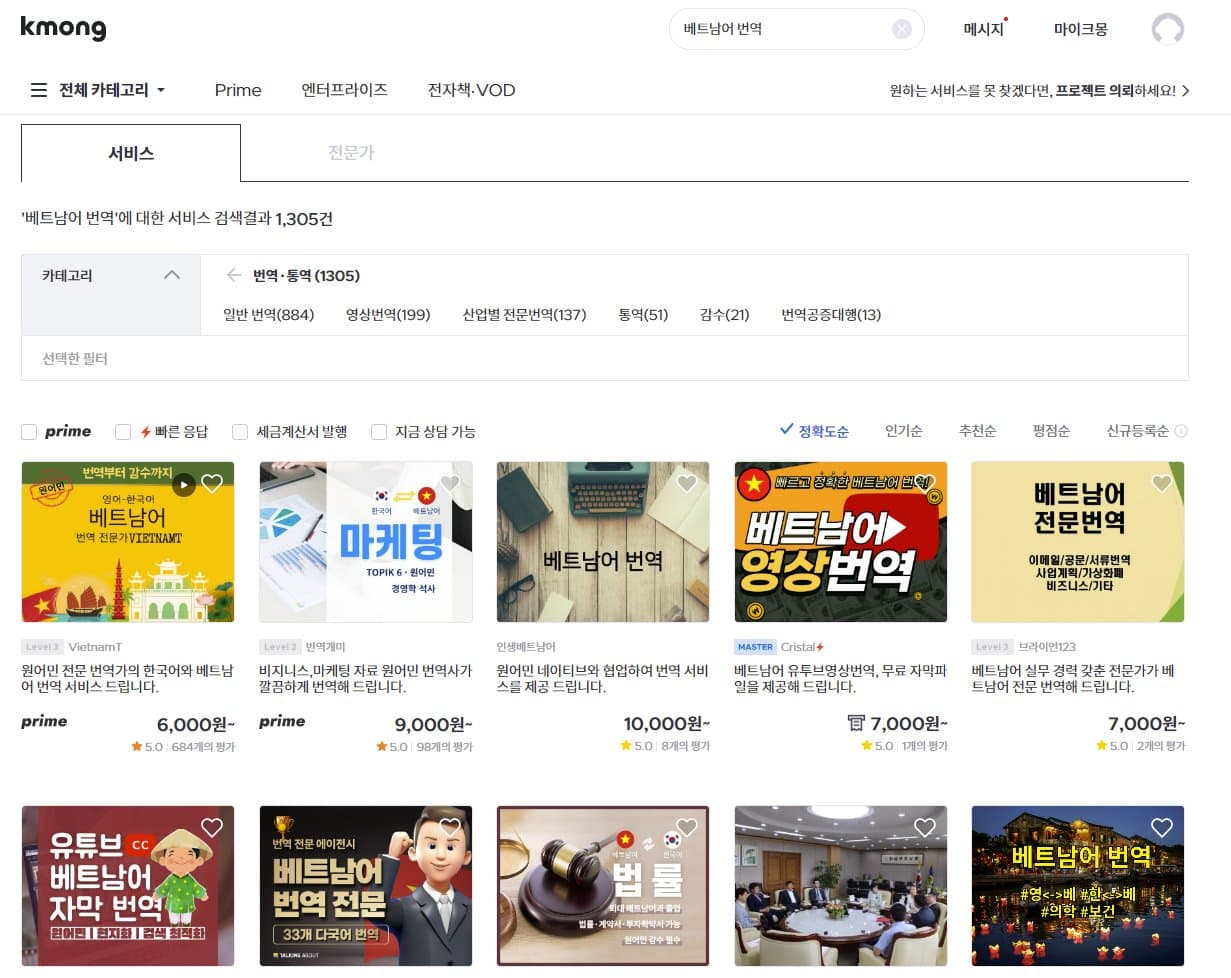Sort results by 인기순

[x=903, y=432]
